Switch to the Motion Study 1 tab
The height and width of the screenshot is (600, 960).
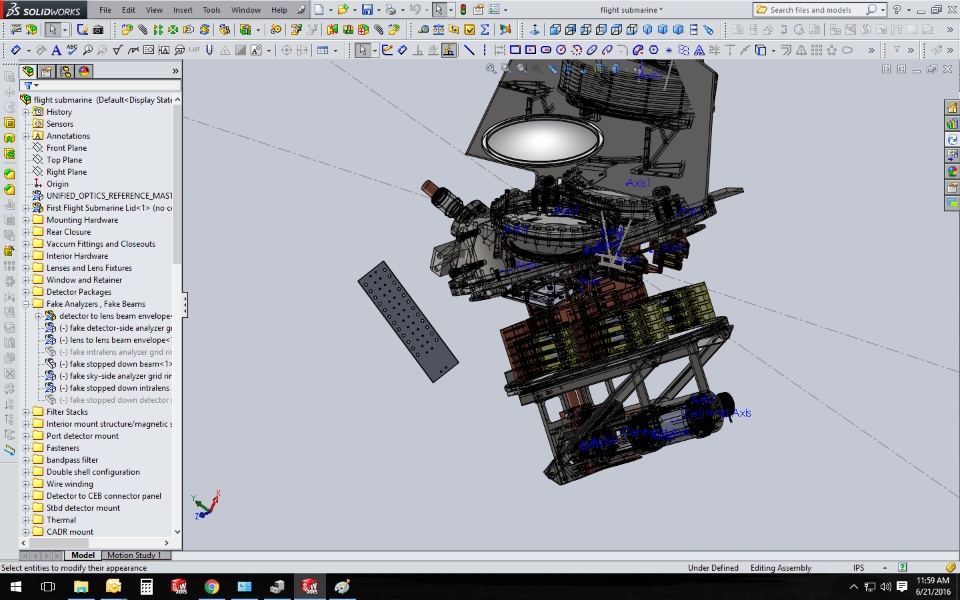pyautogui.click(x=133, y=555)
